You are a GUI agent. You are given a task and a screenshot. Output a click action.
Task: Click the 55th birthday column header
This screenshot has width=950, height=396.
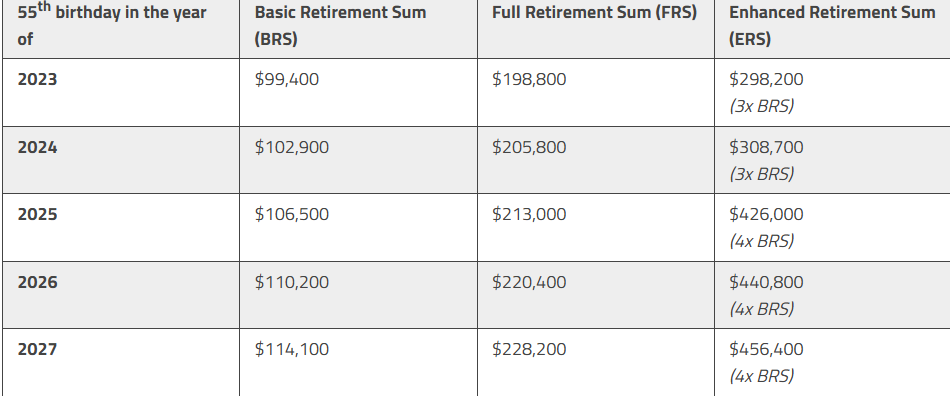112,25
